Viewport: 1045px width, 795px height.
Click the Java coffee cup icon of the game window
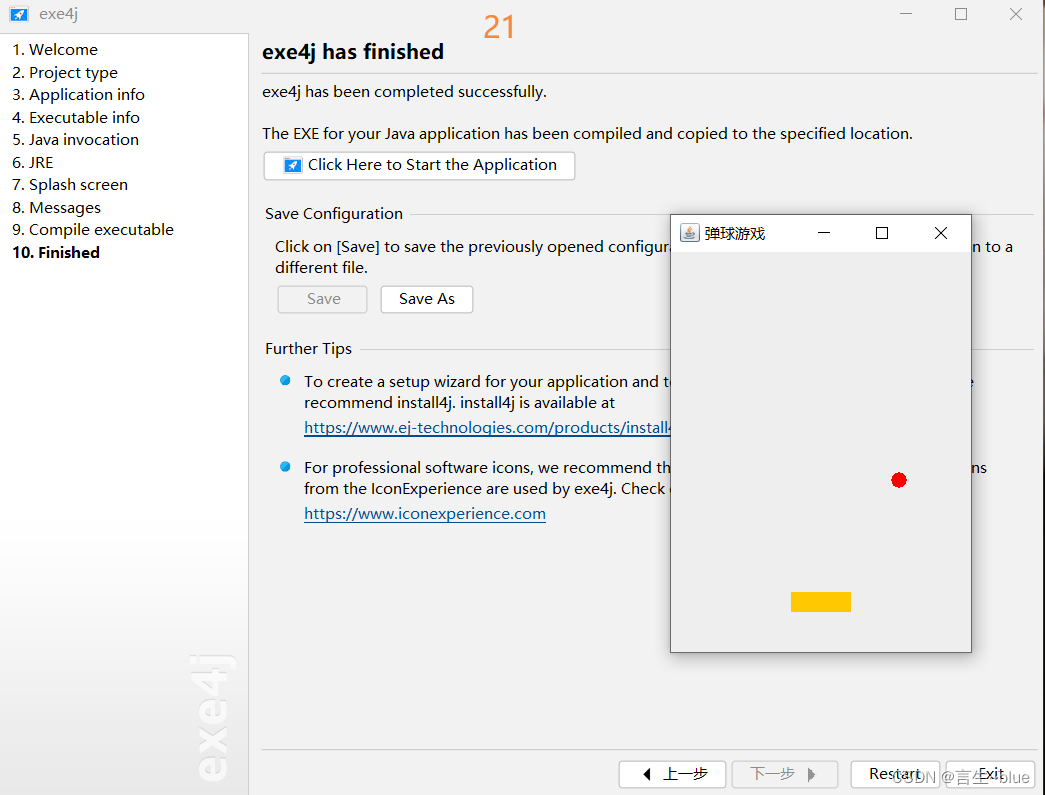click(x=689, y=233)
